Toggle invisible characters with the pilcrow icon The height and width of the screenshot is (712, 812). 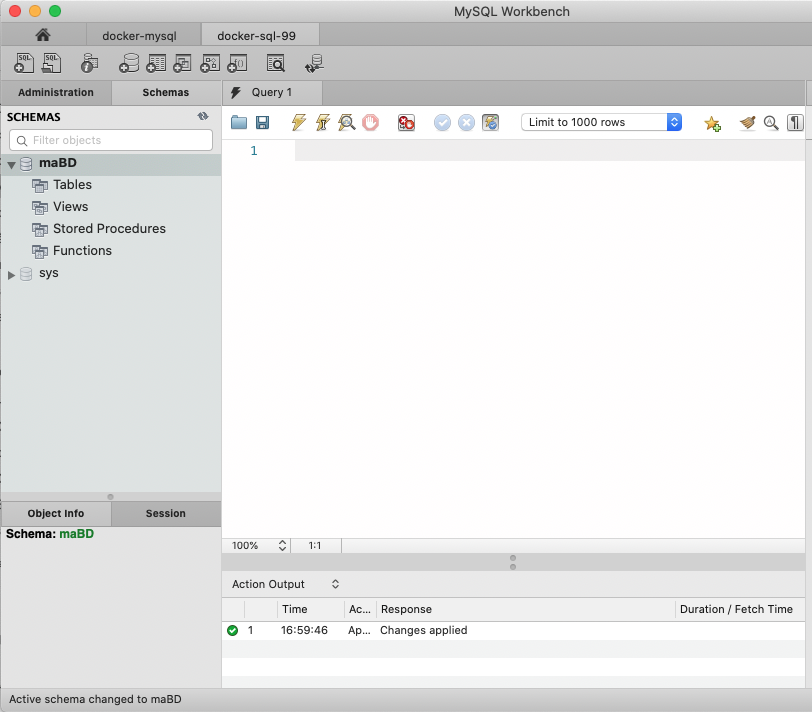pyautogui.click(x=795, y=122)
